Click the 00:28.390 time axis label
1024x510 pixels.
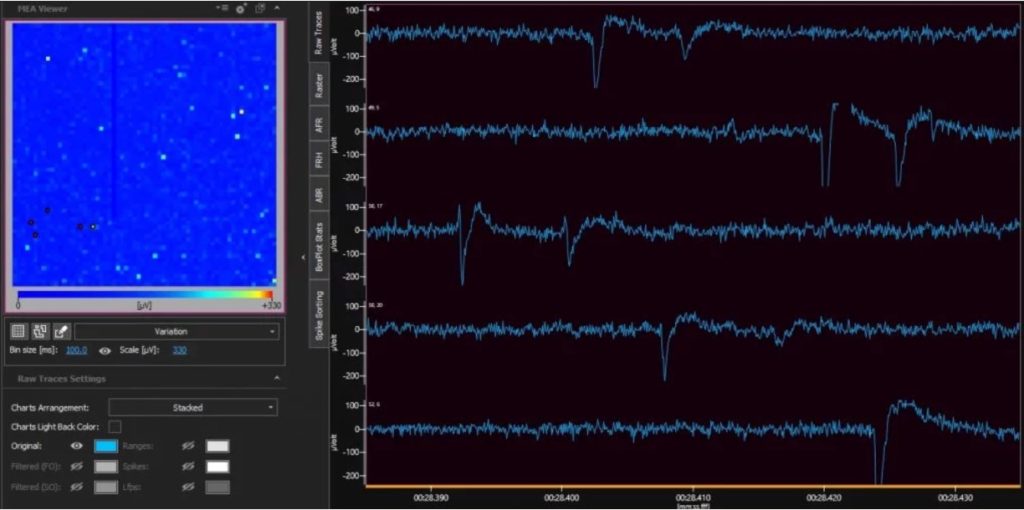click(430, 498)
